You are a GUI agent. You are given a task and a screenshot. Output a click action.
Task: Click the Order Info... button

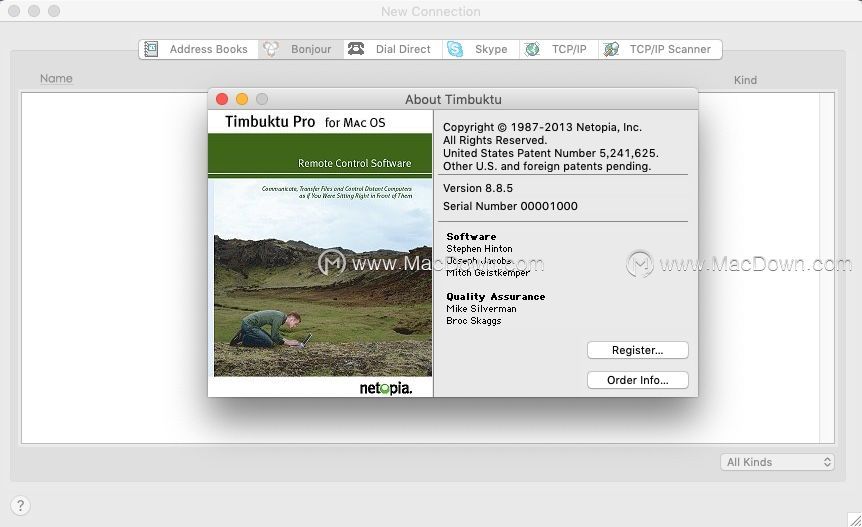638,380
